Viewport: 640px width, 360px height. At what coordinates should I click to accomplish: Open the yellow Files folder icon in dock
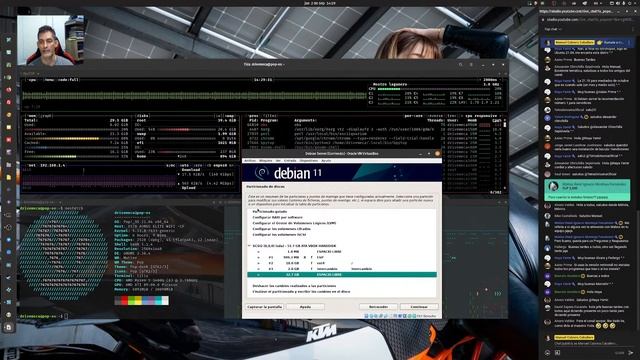coord(9,178)
